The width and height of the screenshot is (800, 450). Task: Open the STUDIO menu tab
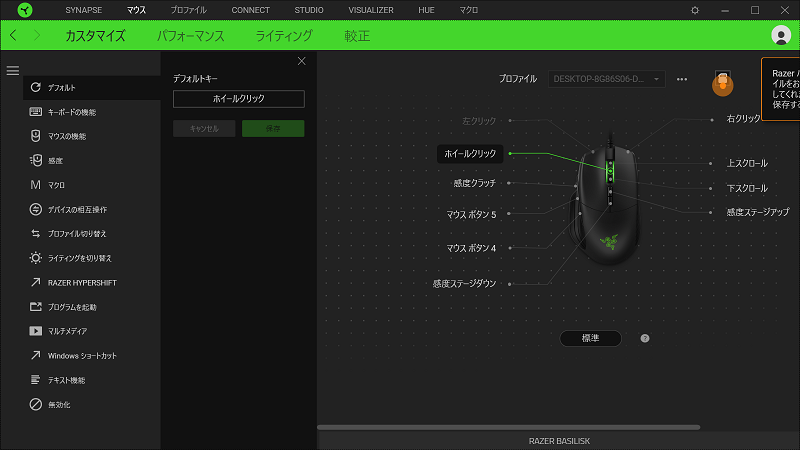click(309, 10)
